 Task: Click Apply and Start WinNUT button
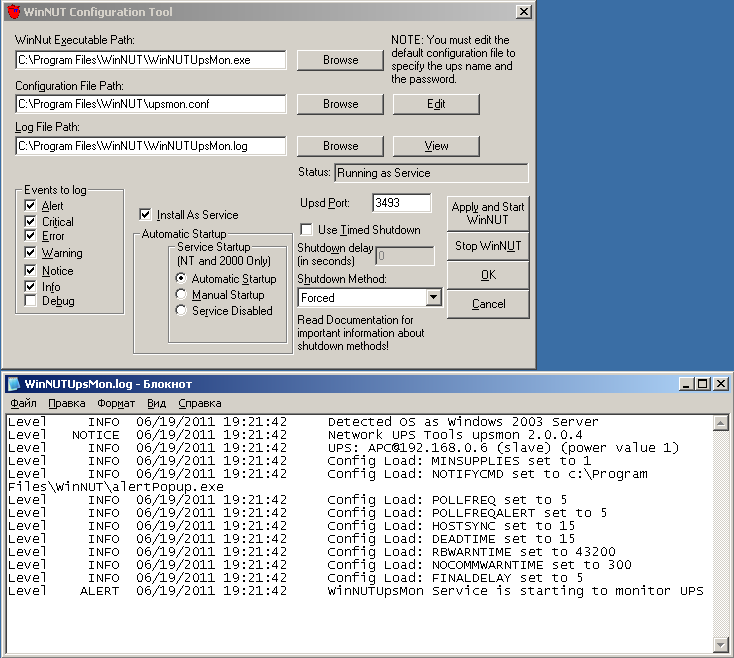(487, 214)
